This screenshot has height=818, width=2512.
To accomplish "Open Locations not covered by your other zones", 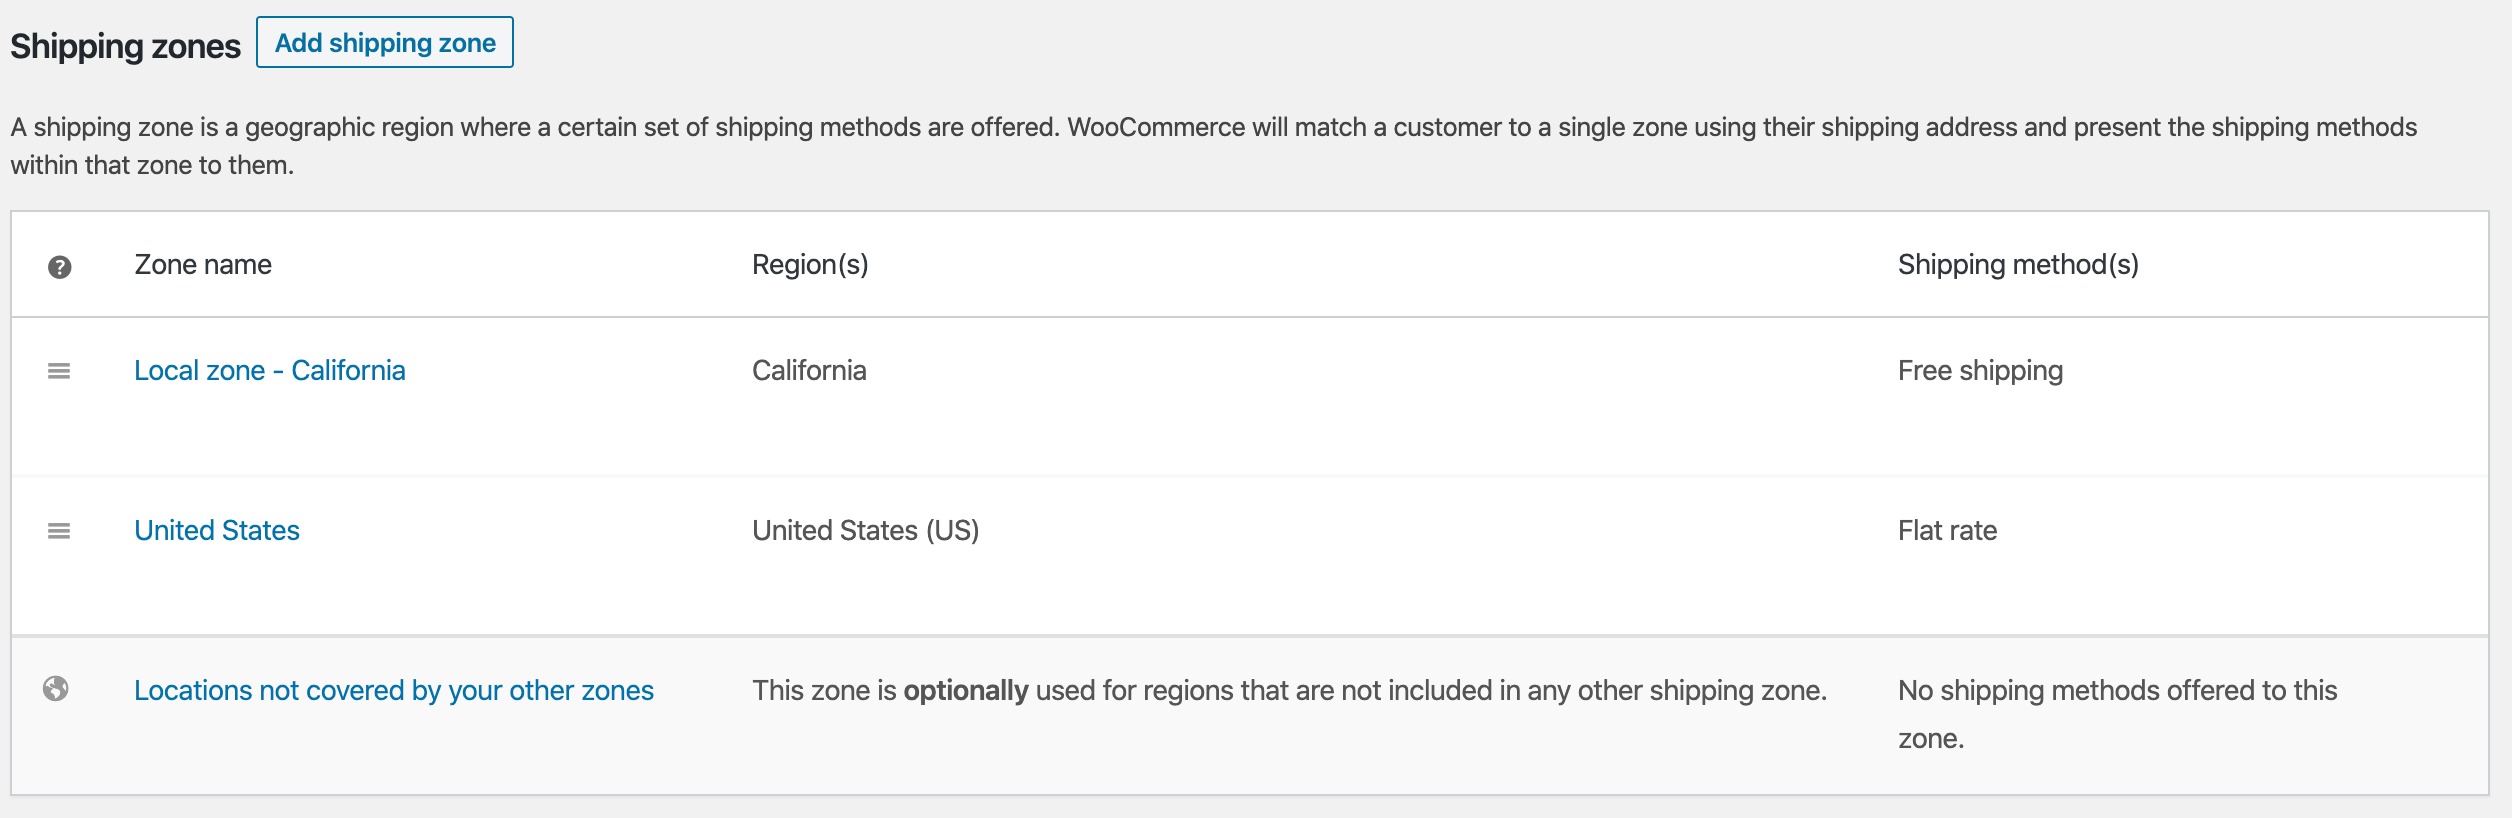I will tap(394, 691).
